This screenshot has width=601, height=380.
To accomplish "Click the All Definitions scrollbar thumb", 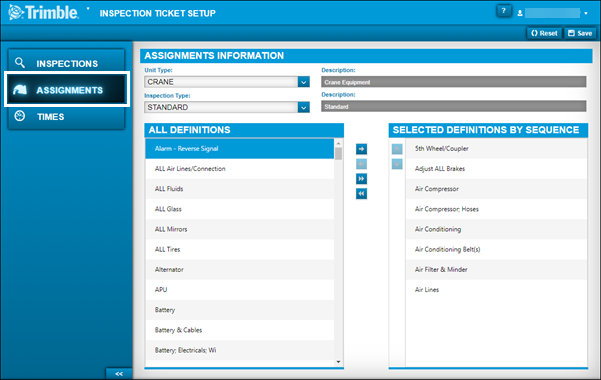I will point(338,154).
